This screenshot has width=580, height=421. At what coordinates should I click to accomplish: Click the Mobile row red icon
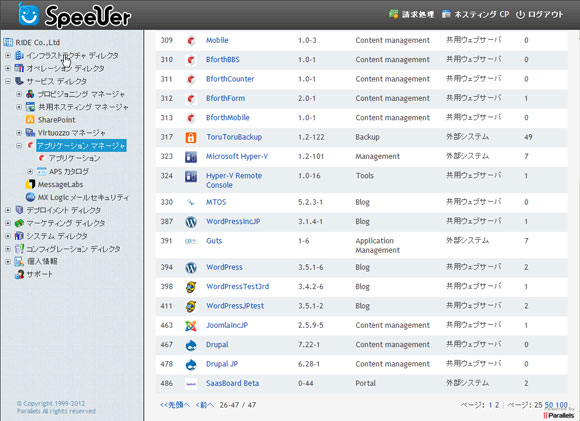pos(190,40)
